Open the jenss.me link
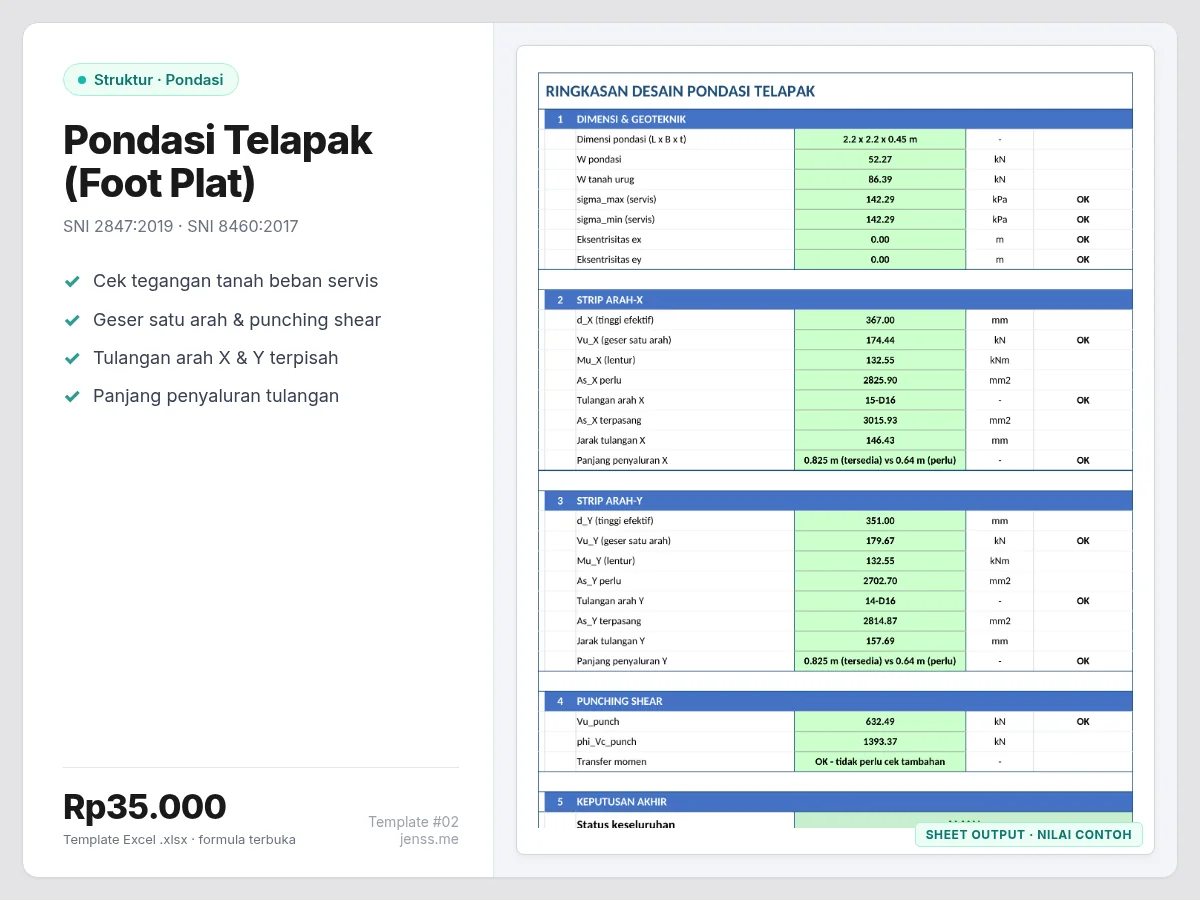Screen dimensions: 1200x900 tap(429, 839)
